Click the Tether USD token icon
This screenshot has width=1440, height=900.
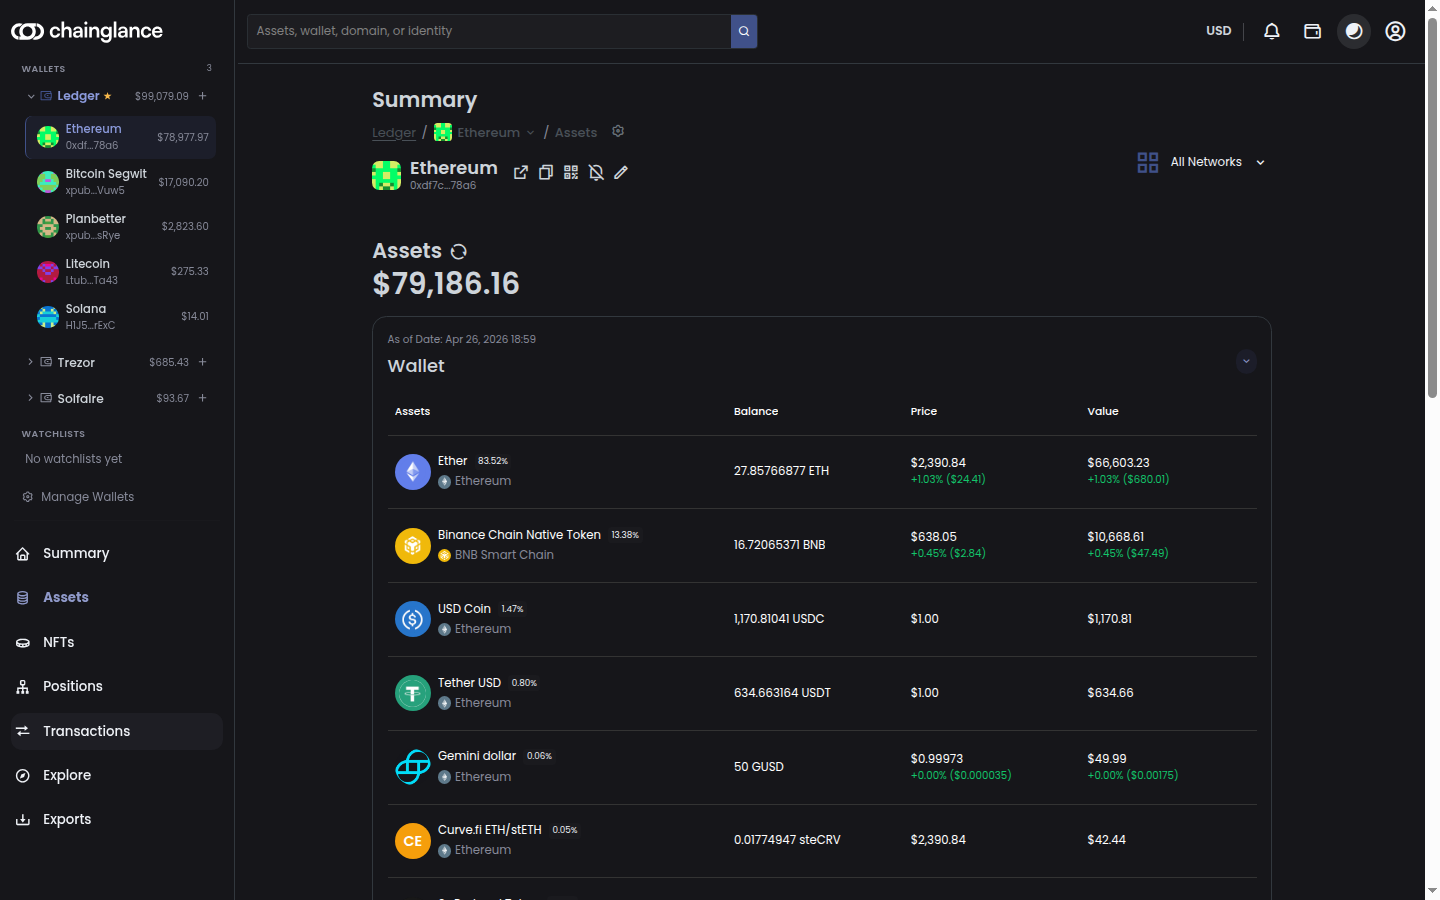point(413,693)
